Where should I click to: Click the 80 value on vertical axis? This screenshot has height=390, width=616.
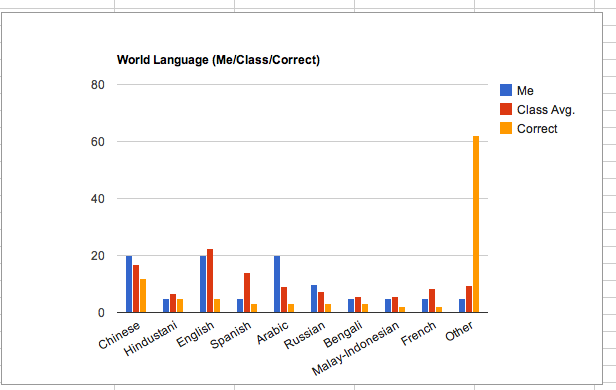pos(98,85)
